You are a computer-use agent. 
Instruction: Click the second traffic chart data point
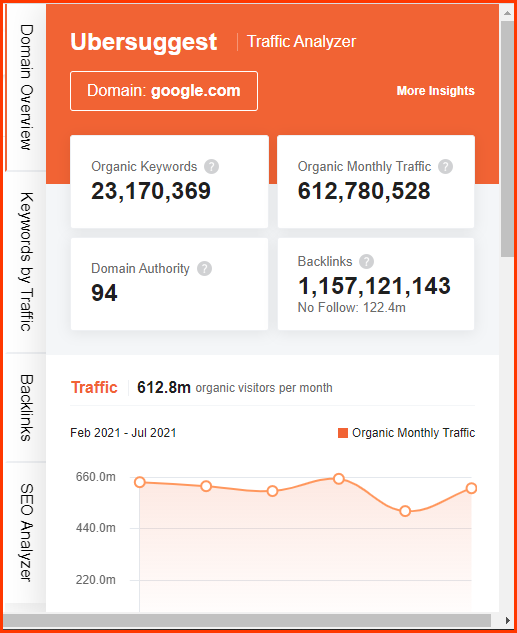206,486
